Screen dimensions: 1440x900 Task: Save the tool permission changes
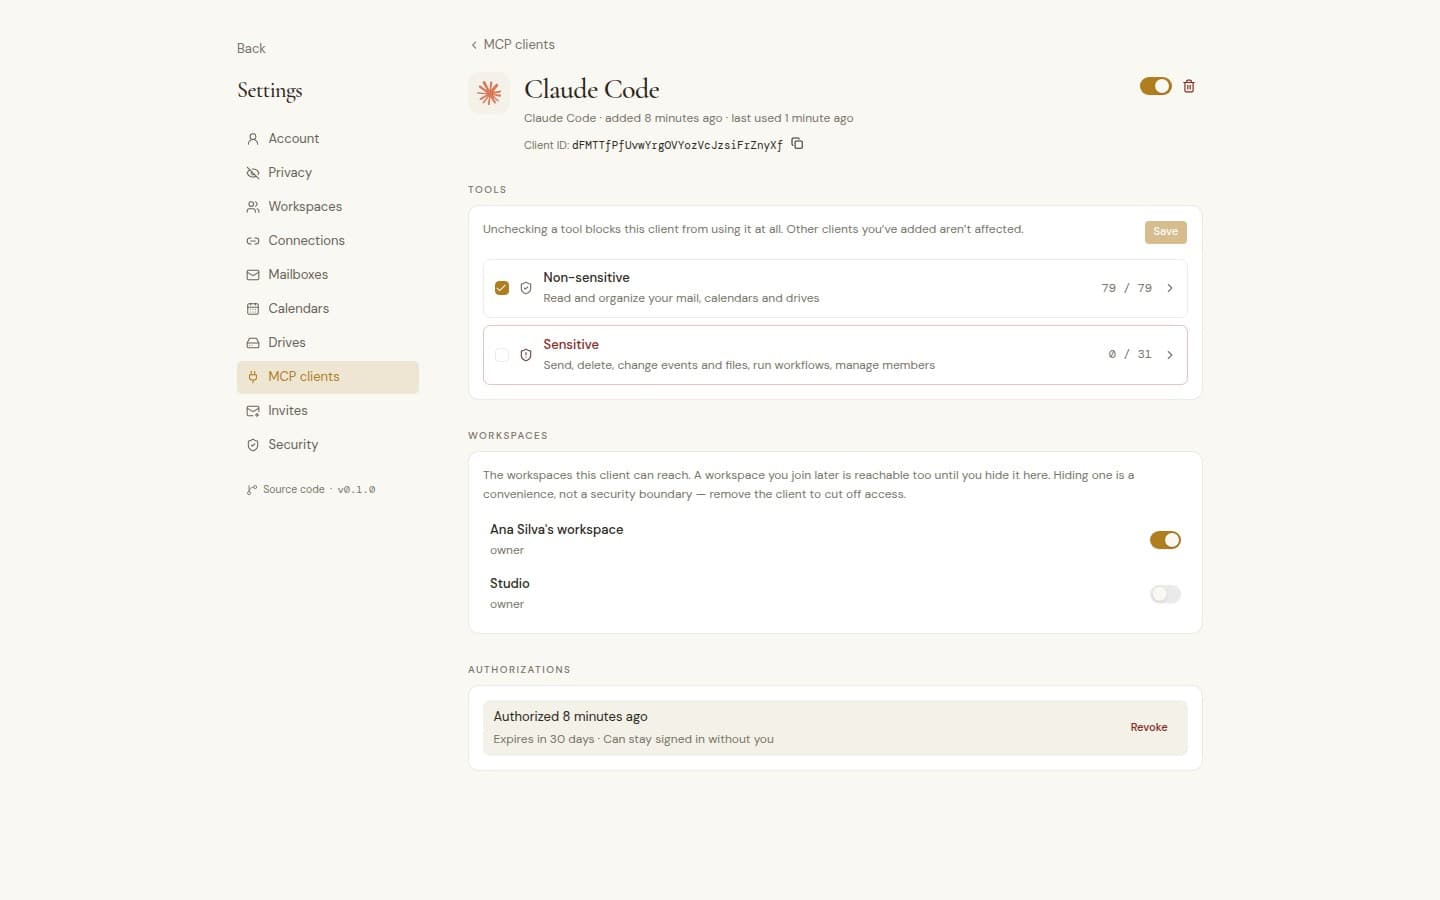tap(1165, 232)
